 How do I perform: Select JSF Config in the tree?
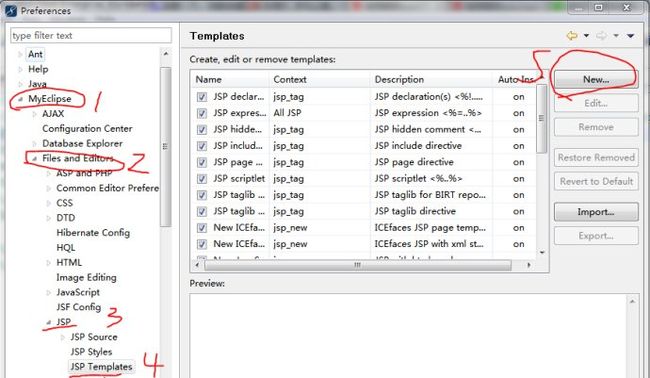[79, 307]
